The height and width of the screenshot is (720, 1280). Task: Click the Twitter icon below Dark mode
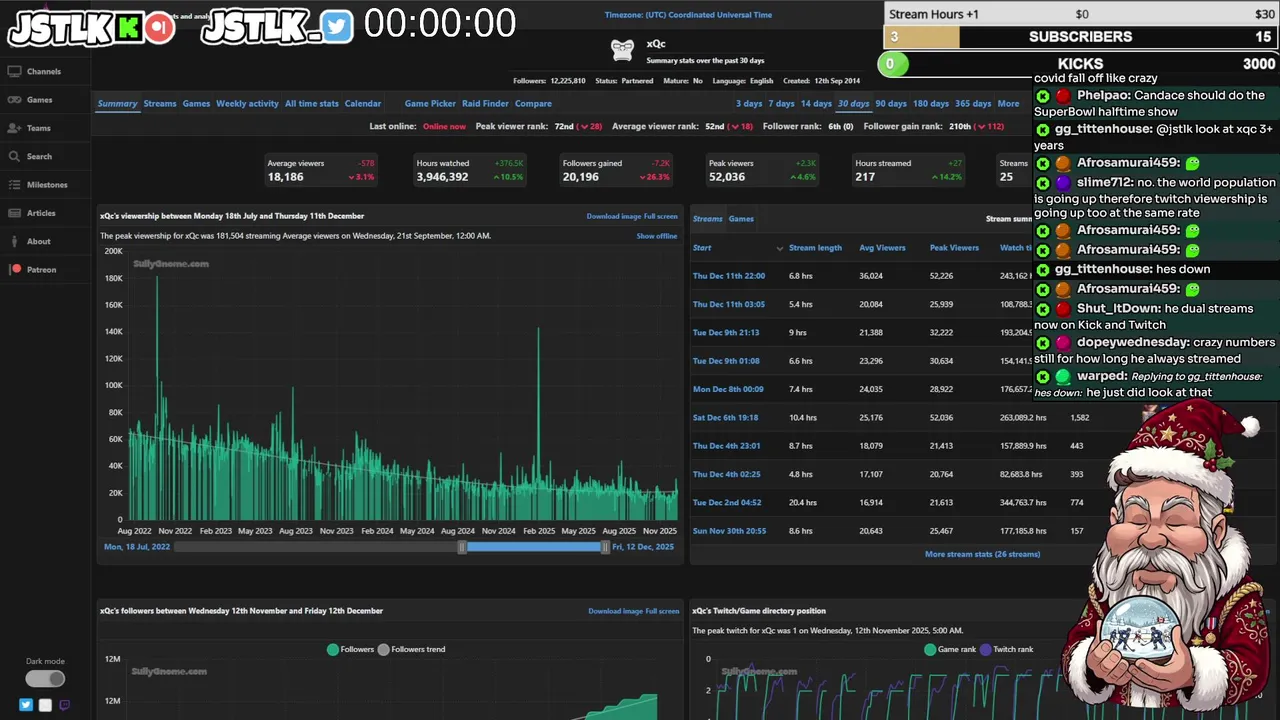pyautogui.click(x=26, y=705)
